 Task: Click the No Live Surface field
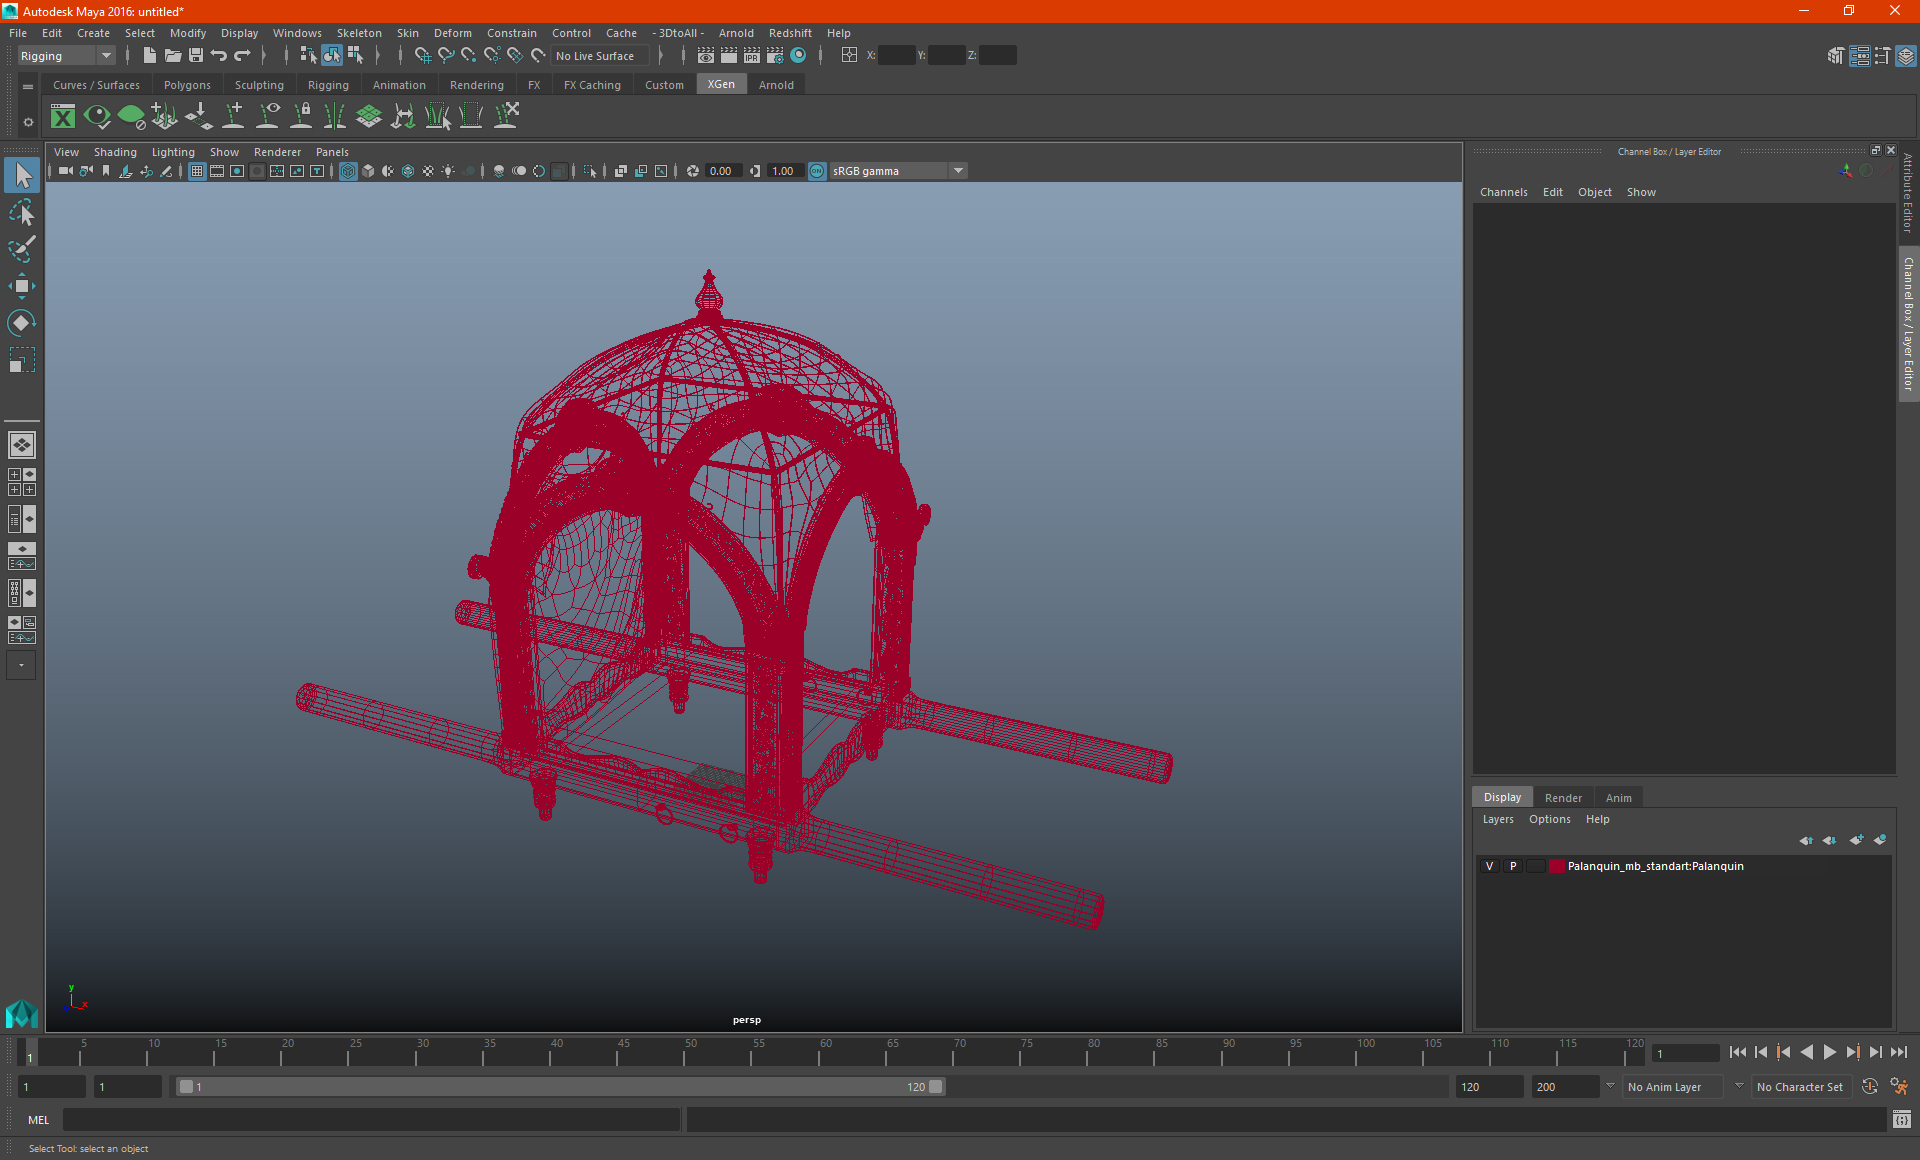600,56
